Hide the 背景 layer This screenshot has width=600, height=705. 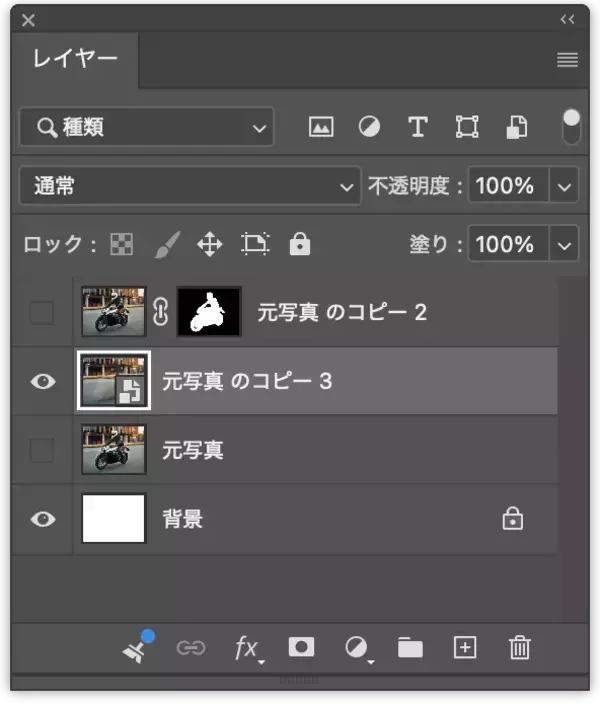click(x=43, y=519)
